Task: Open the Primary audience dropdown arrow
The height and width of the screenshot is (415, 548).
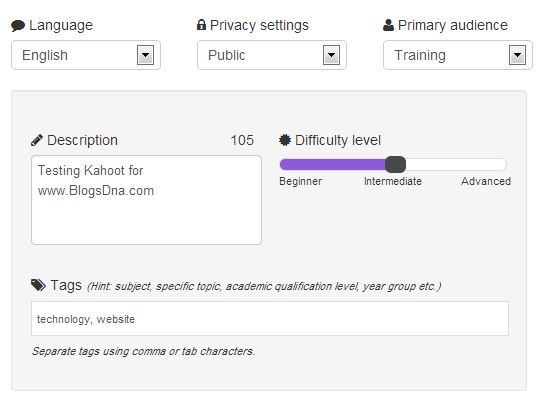Action: [x=517, y=55]
